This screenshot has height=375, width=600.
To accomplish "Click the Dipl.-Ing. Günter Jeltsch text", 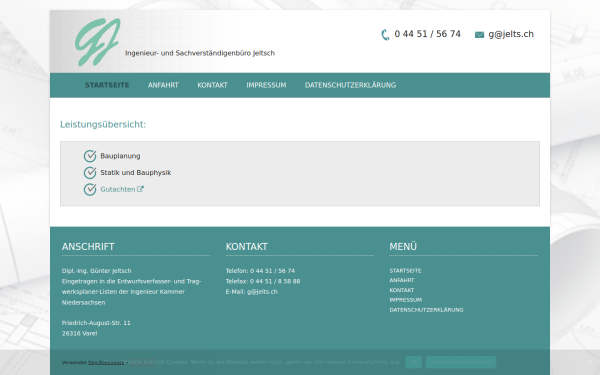I will coord(96,271).
